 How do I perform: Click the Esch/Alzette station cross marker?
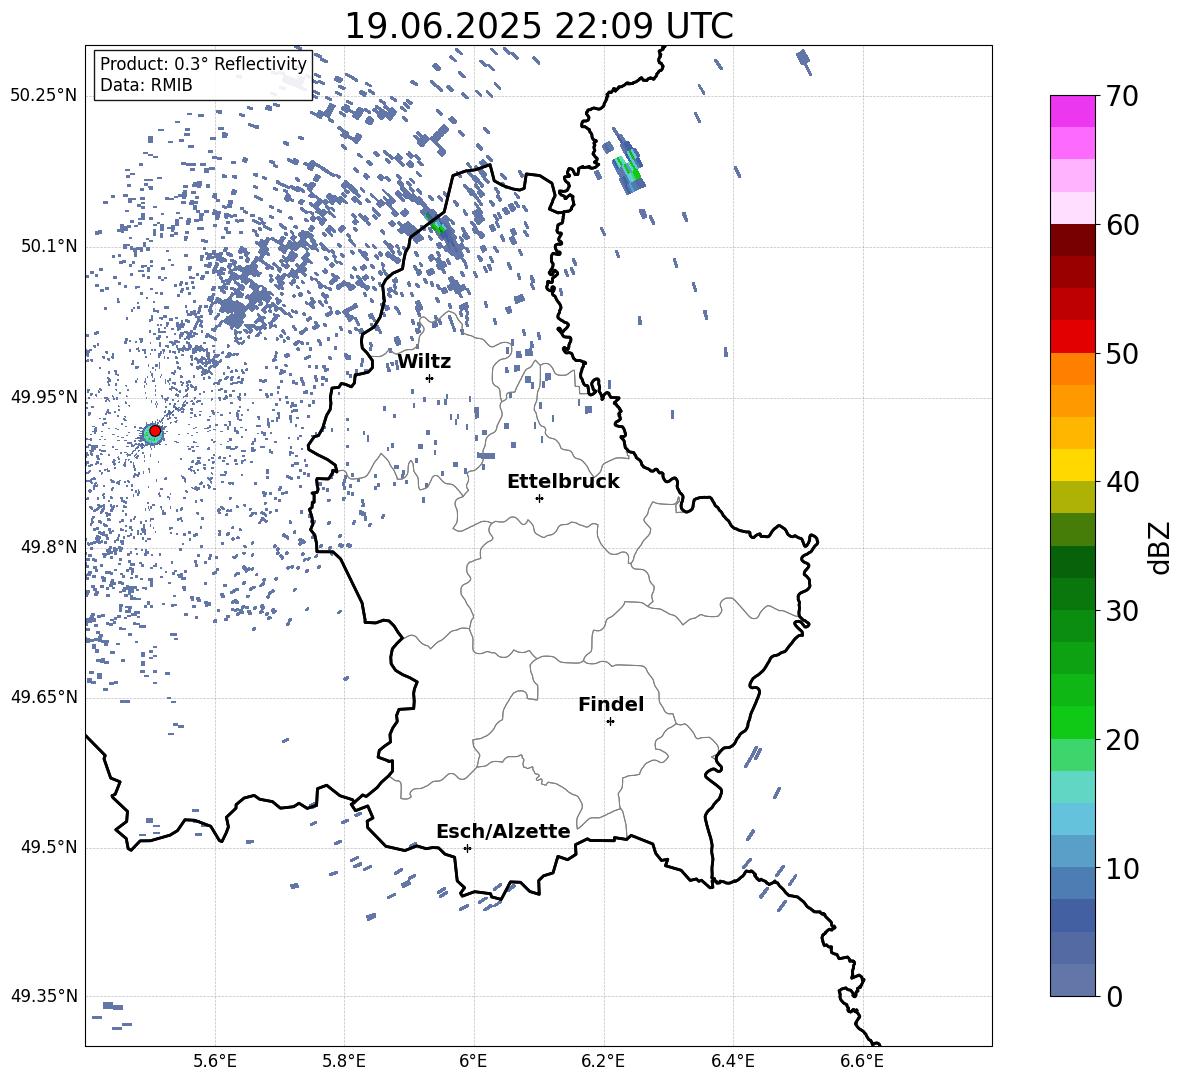(x=467, y=848)
